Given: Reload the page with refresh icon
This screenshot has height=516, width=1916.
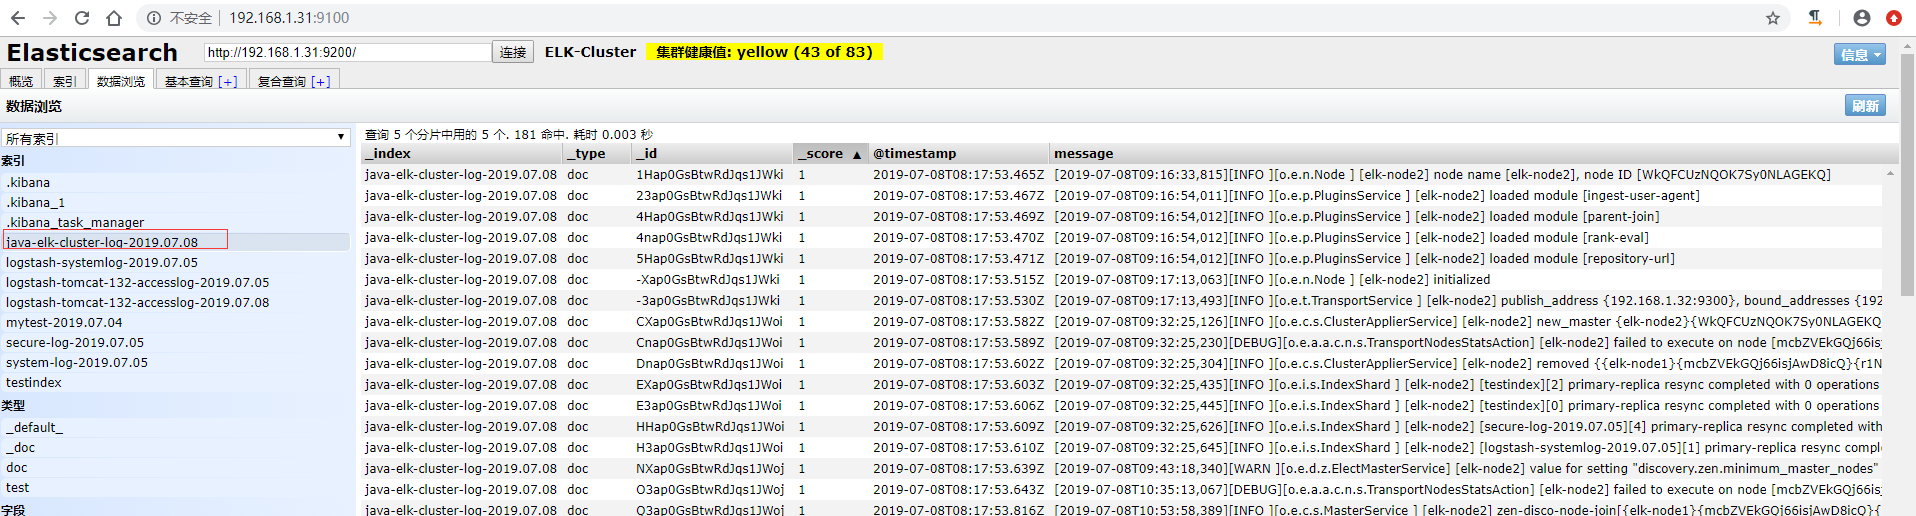Looking at the screenshot, I should click(x=82, y=18).
